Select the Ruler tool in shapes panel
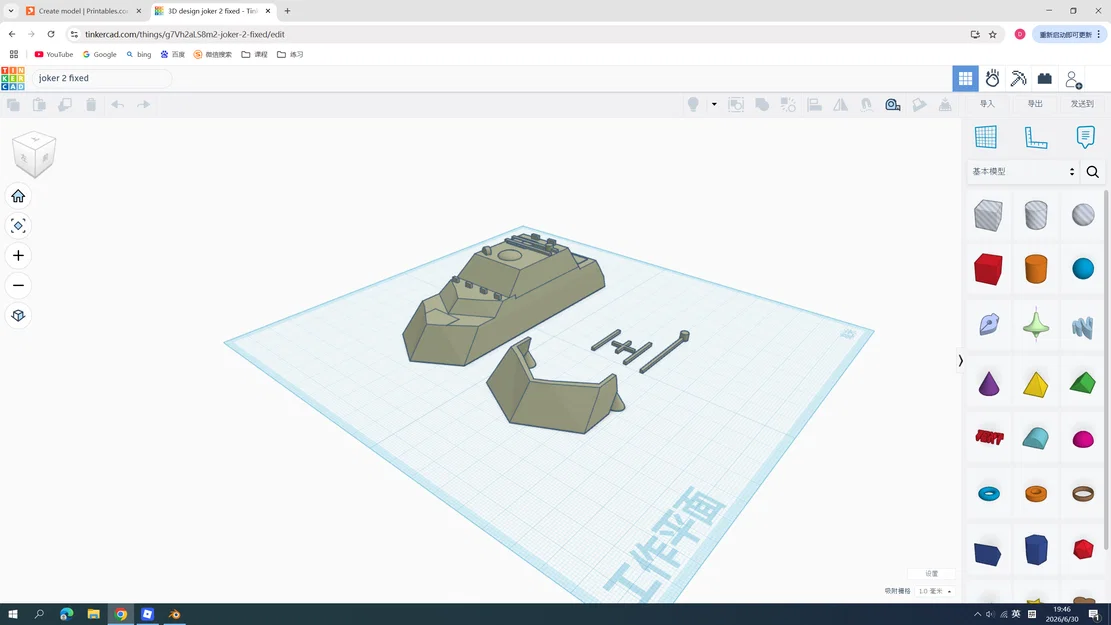Image resolution: width=1111 pixels, height=625 pixels. click(1036, 137)
